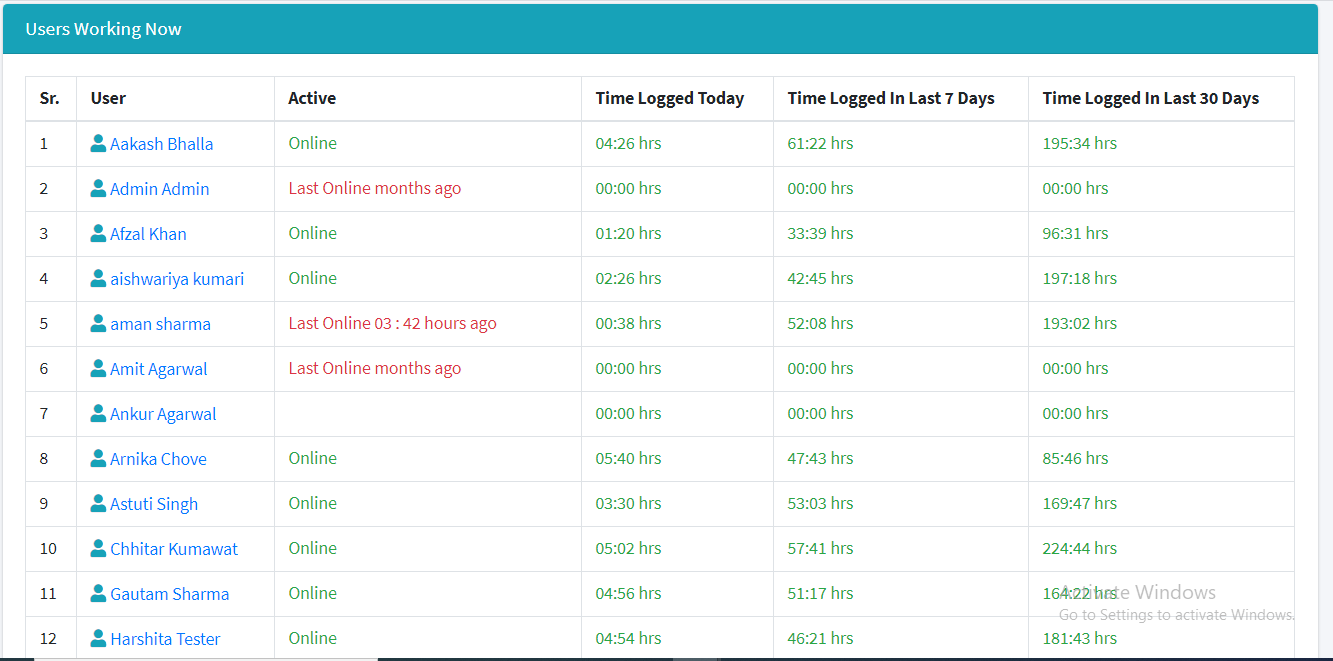Click the user icon next to Afzal Khan
The height and width of the screenshot is (661, 1333).
pos(98,233)
